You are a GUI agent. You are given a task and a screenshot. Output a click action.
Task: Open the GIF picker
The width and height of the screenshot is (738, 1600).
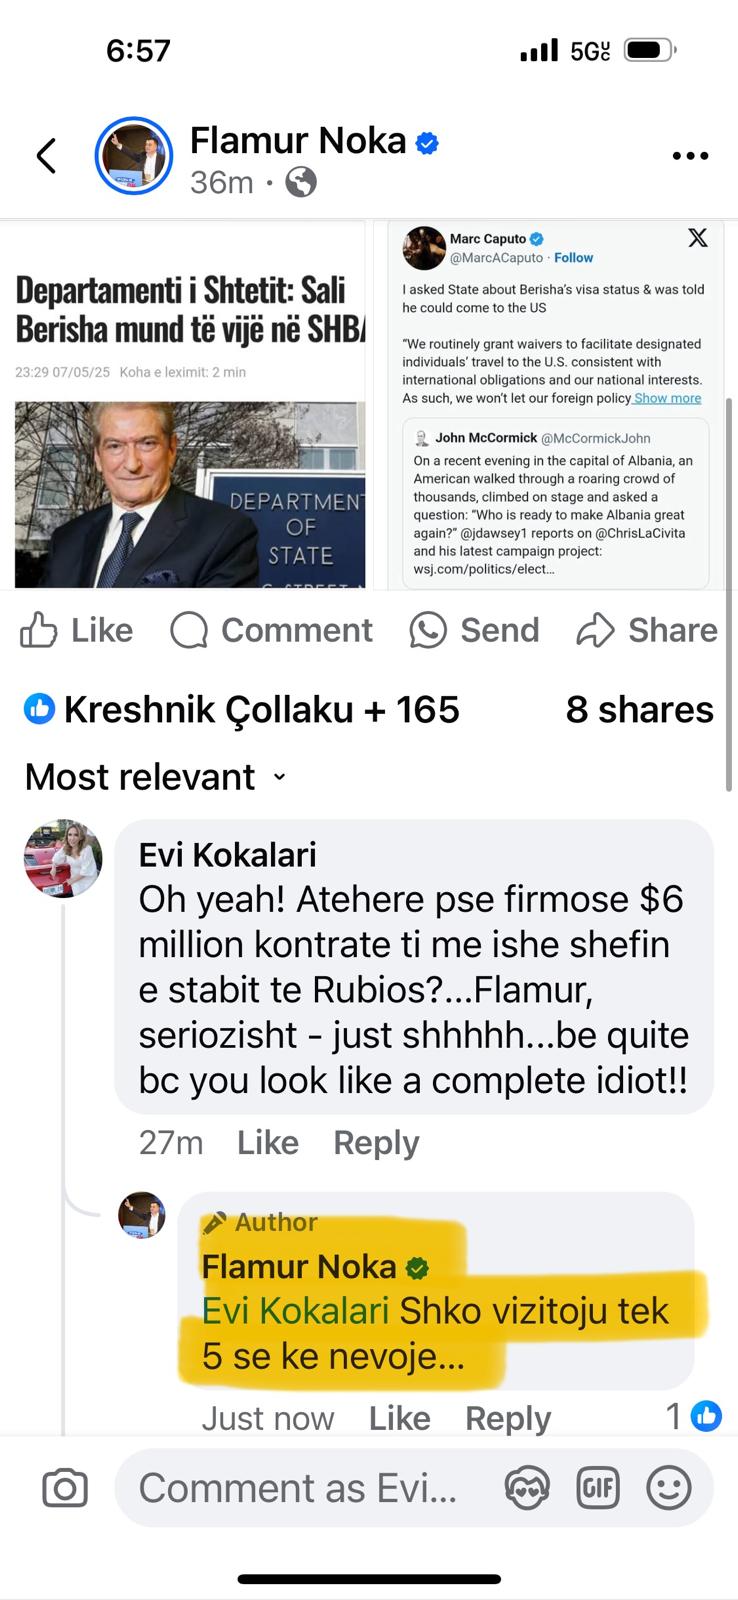598,1488
